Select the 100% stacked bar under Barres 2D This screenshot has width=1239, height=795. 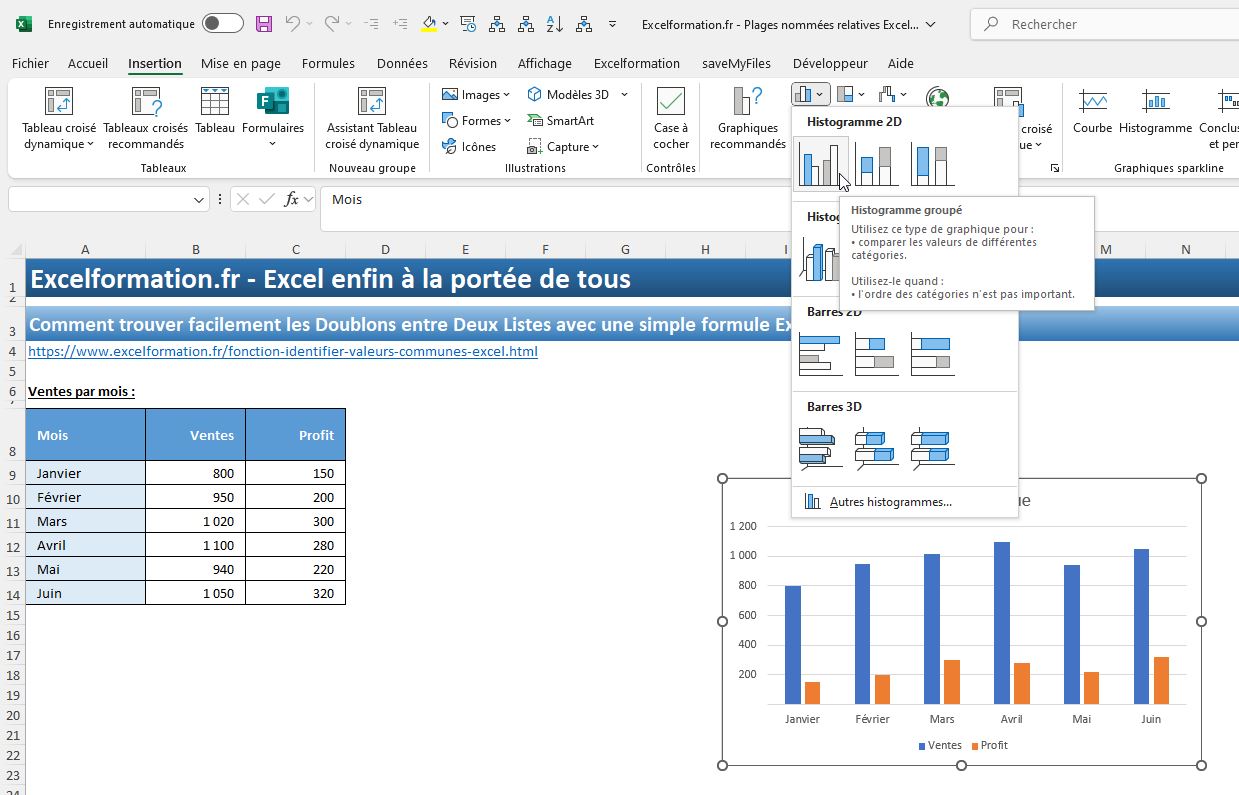(x=933, y=355)
